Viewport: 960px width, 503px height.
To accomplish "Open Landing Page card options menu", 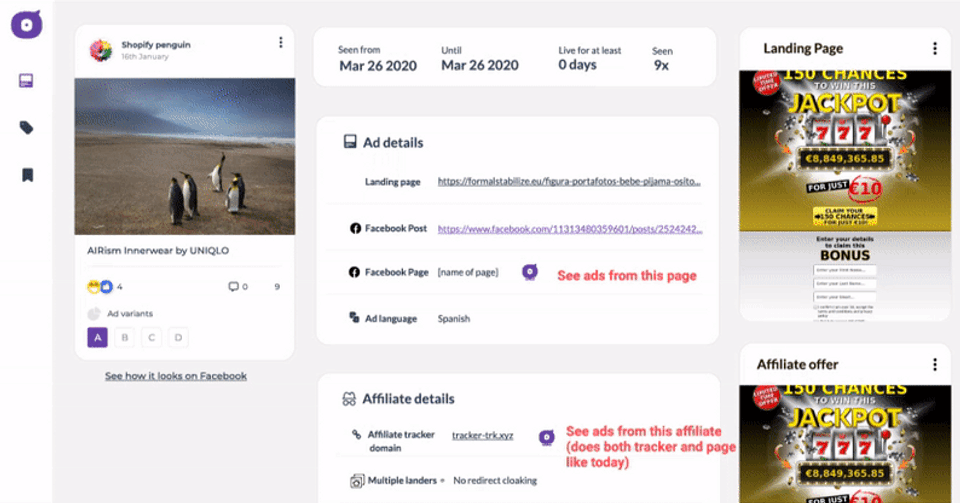I will coord(934,48).
